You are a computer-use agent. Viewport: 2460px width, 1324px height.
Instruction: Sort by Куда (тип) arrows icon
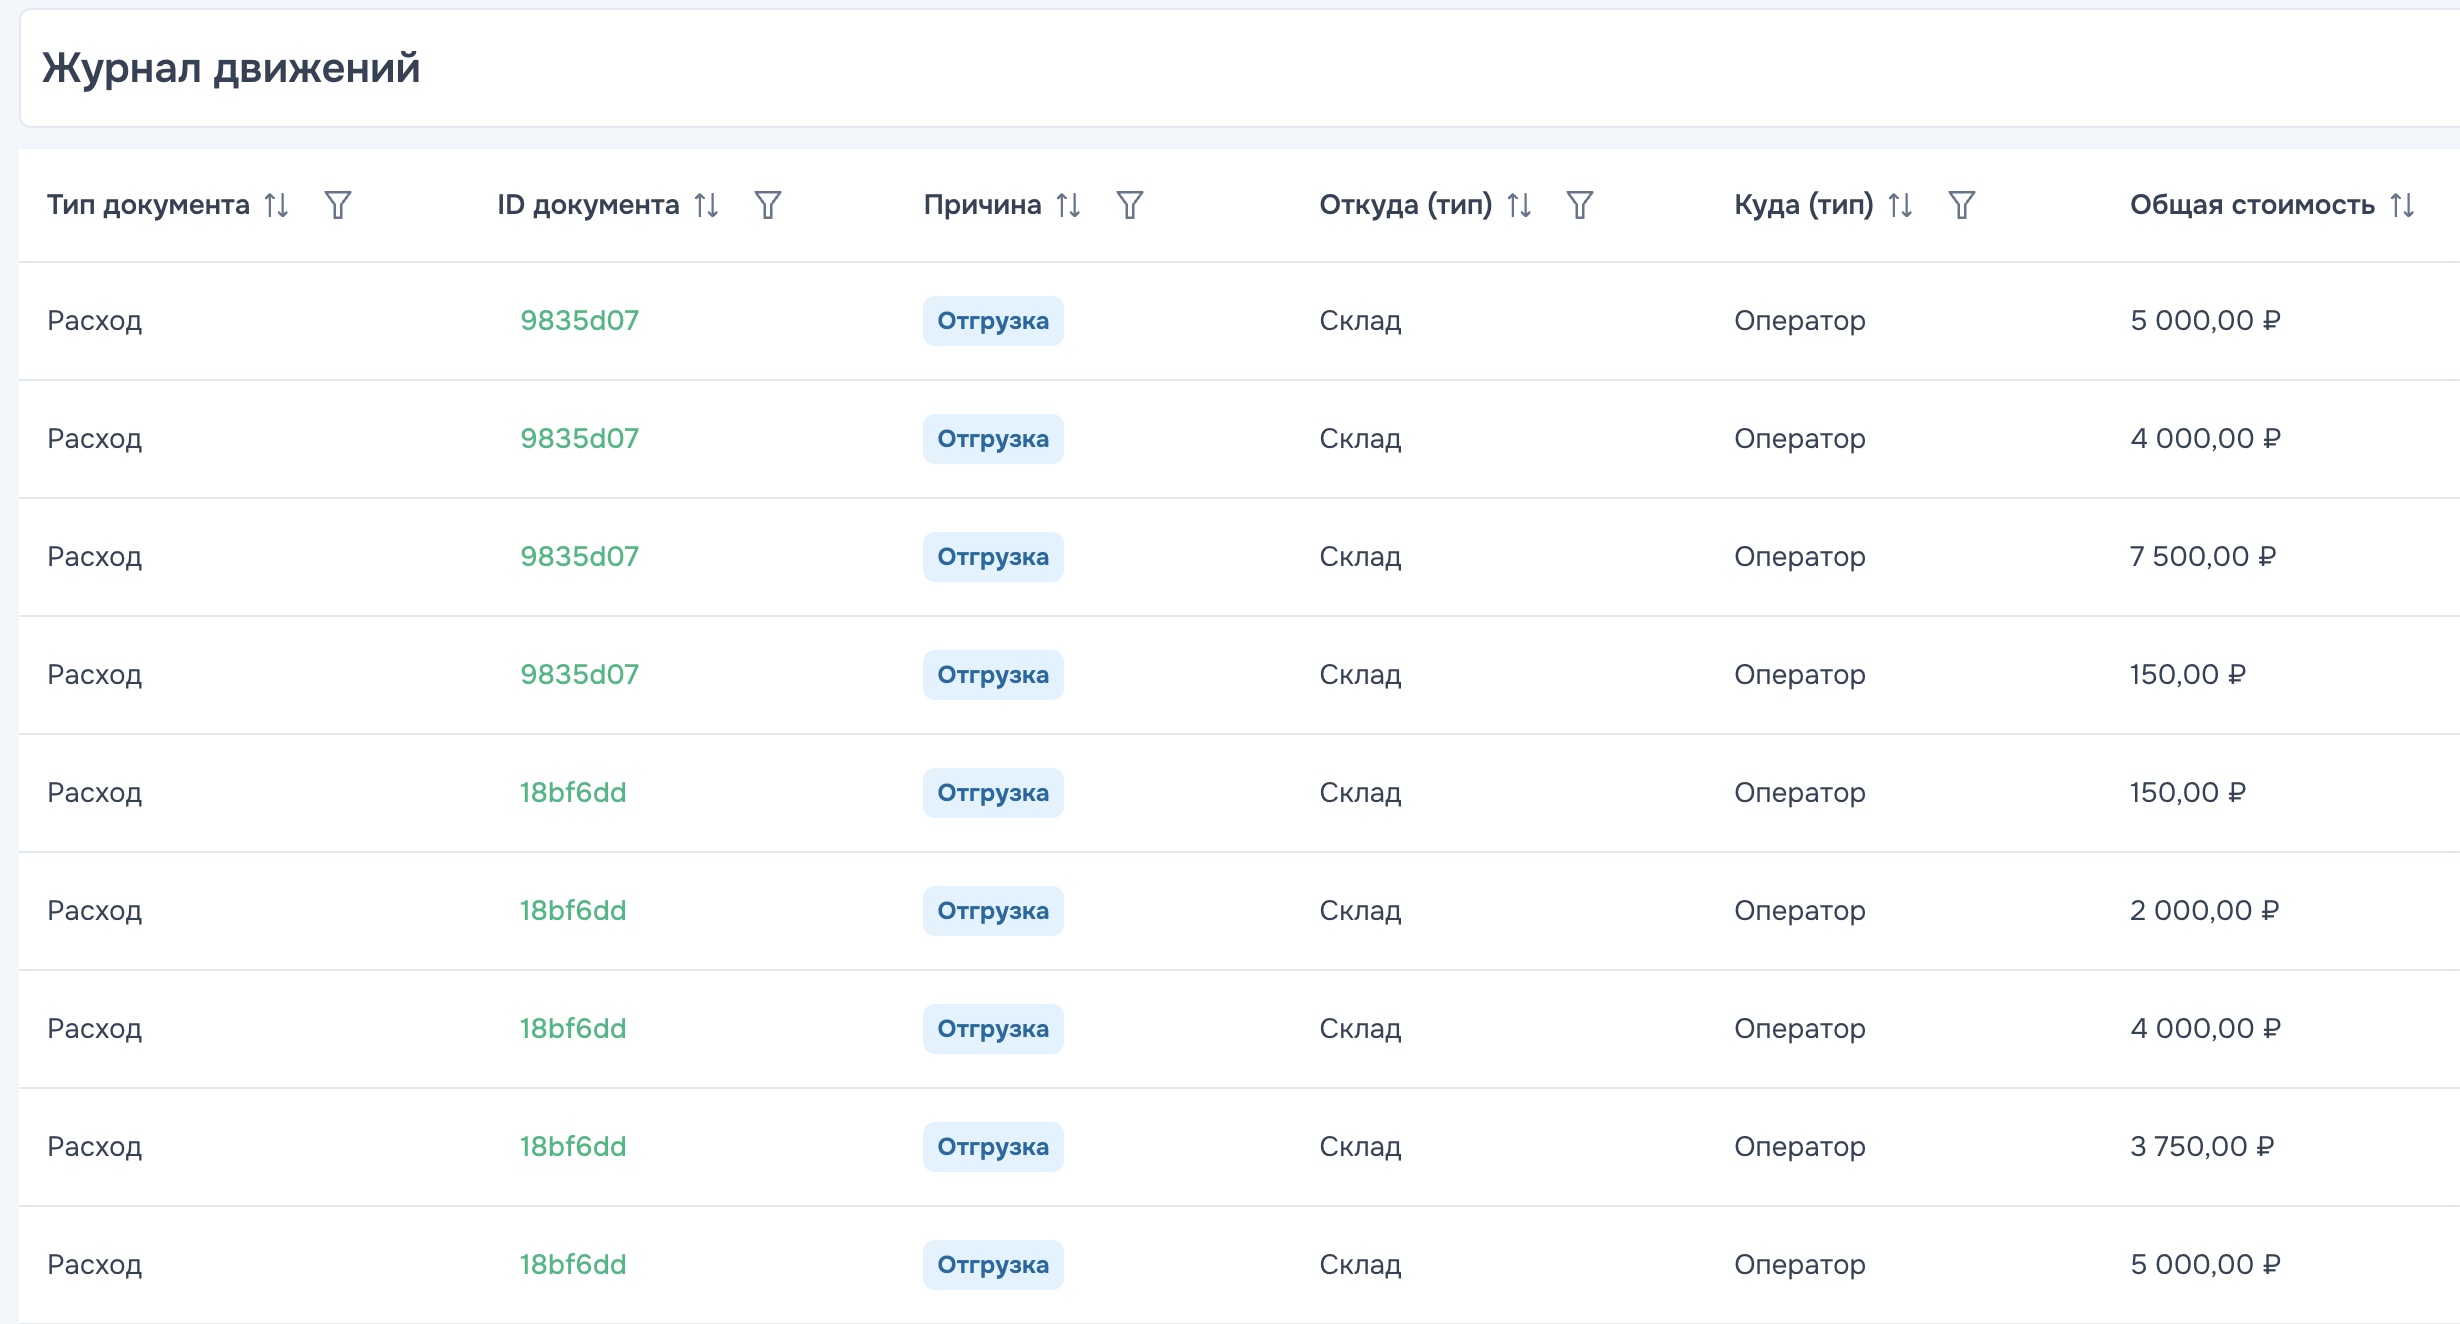[x=1900, y=205]
